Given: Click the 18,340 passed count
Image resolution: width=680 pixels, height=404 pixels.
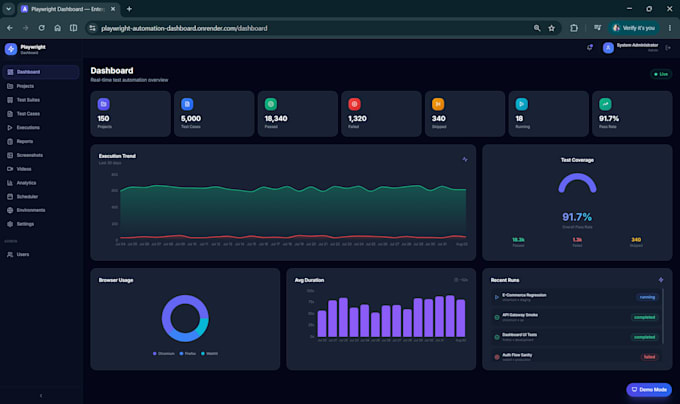Looking at the screenshot, I should click(x=276, y=118).
